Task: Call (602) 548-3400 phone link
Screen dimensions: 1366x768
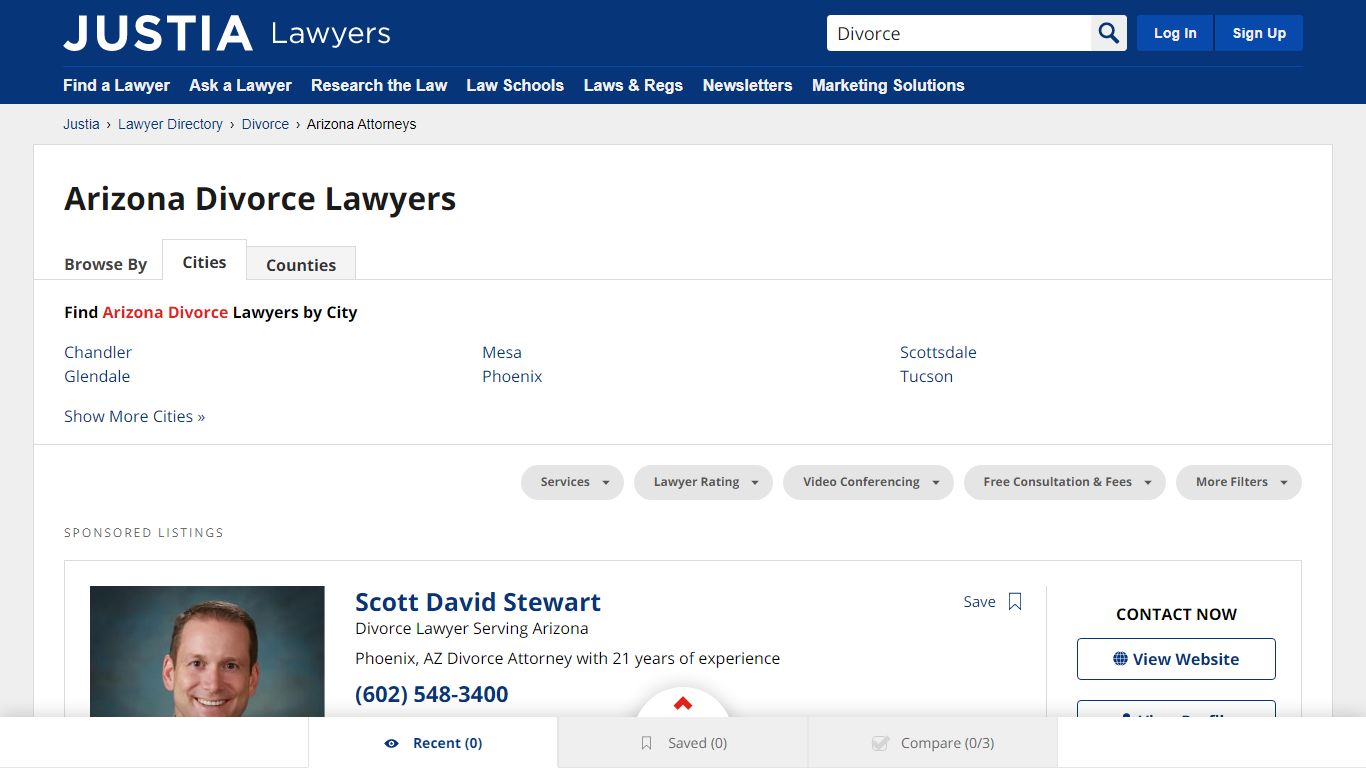Action: 432,694
